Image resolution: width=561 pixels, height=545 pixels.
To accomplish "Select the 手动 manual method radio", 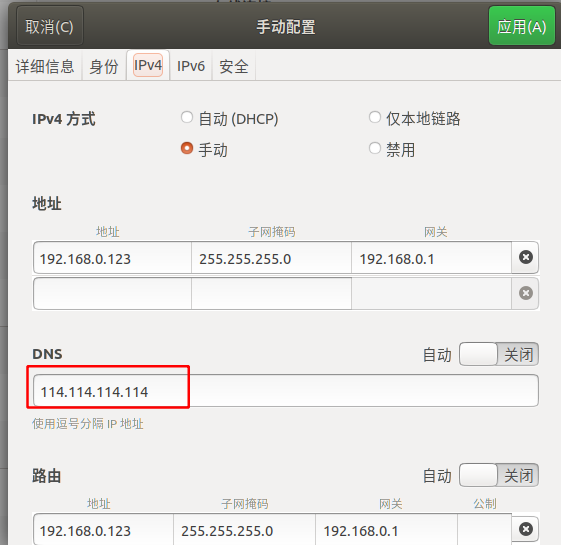I will [x=204, y=149].
